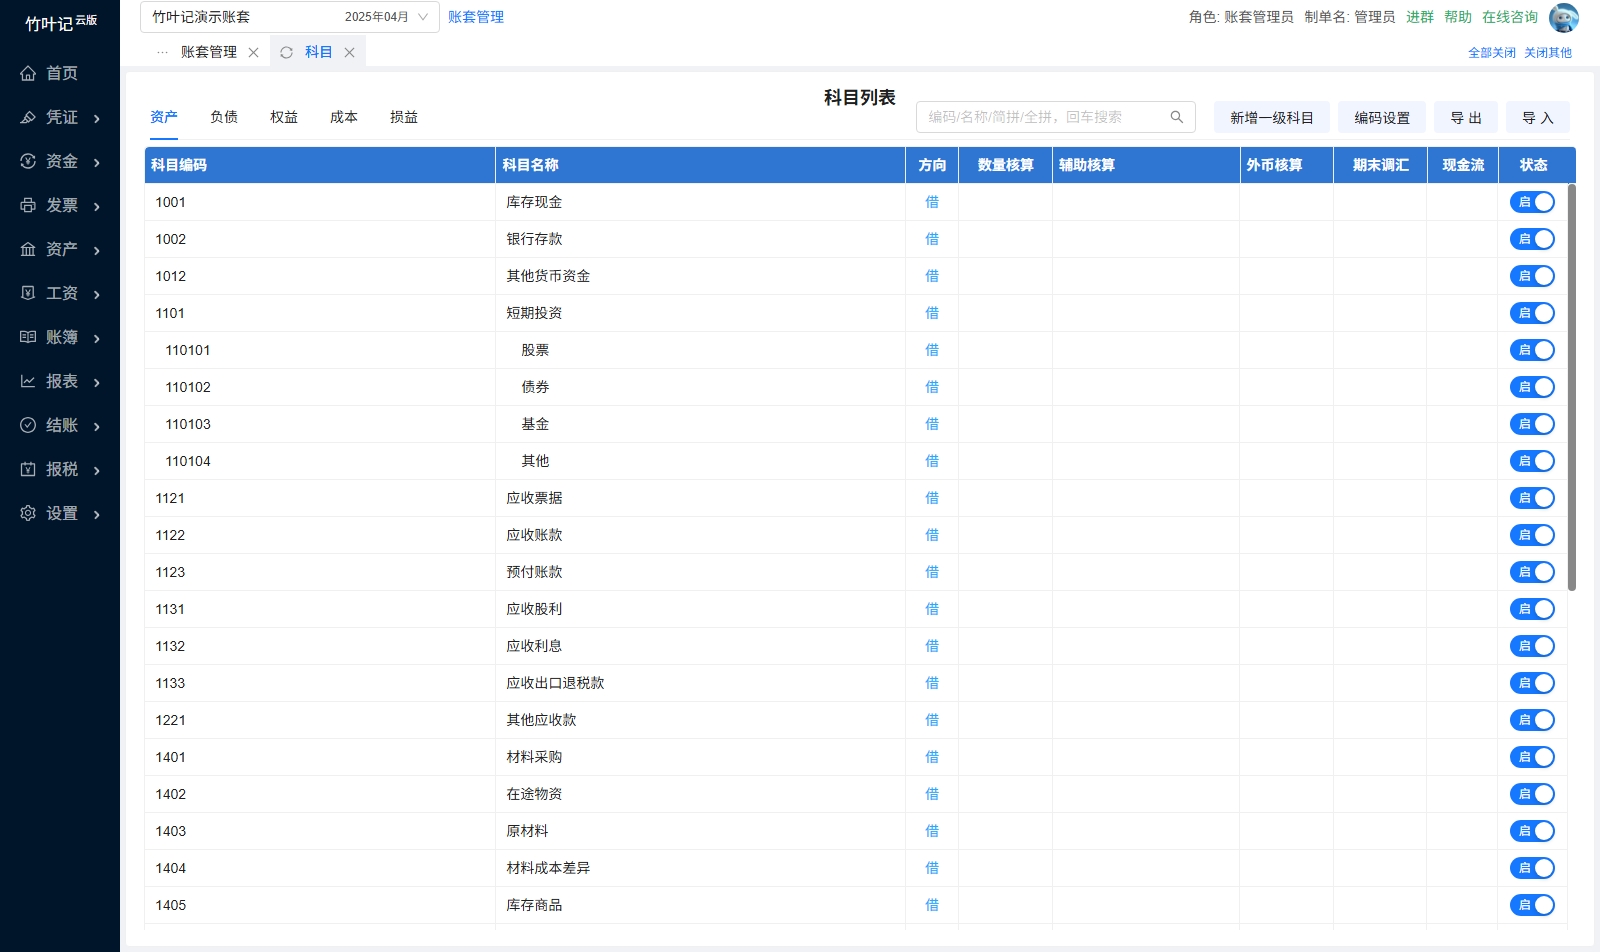1600x952 pixels.
Task: Click the voucher (凭证) pen icon
Action: coord(28,117)
